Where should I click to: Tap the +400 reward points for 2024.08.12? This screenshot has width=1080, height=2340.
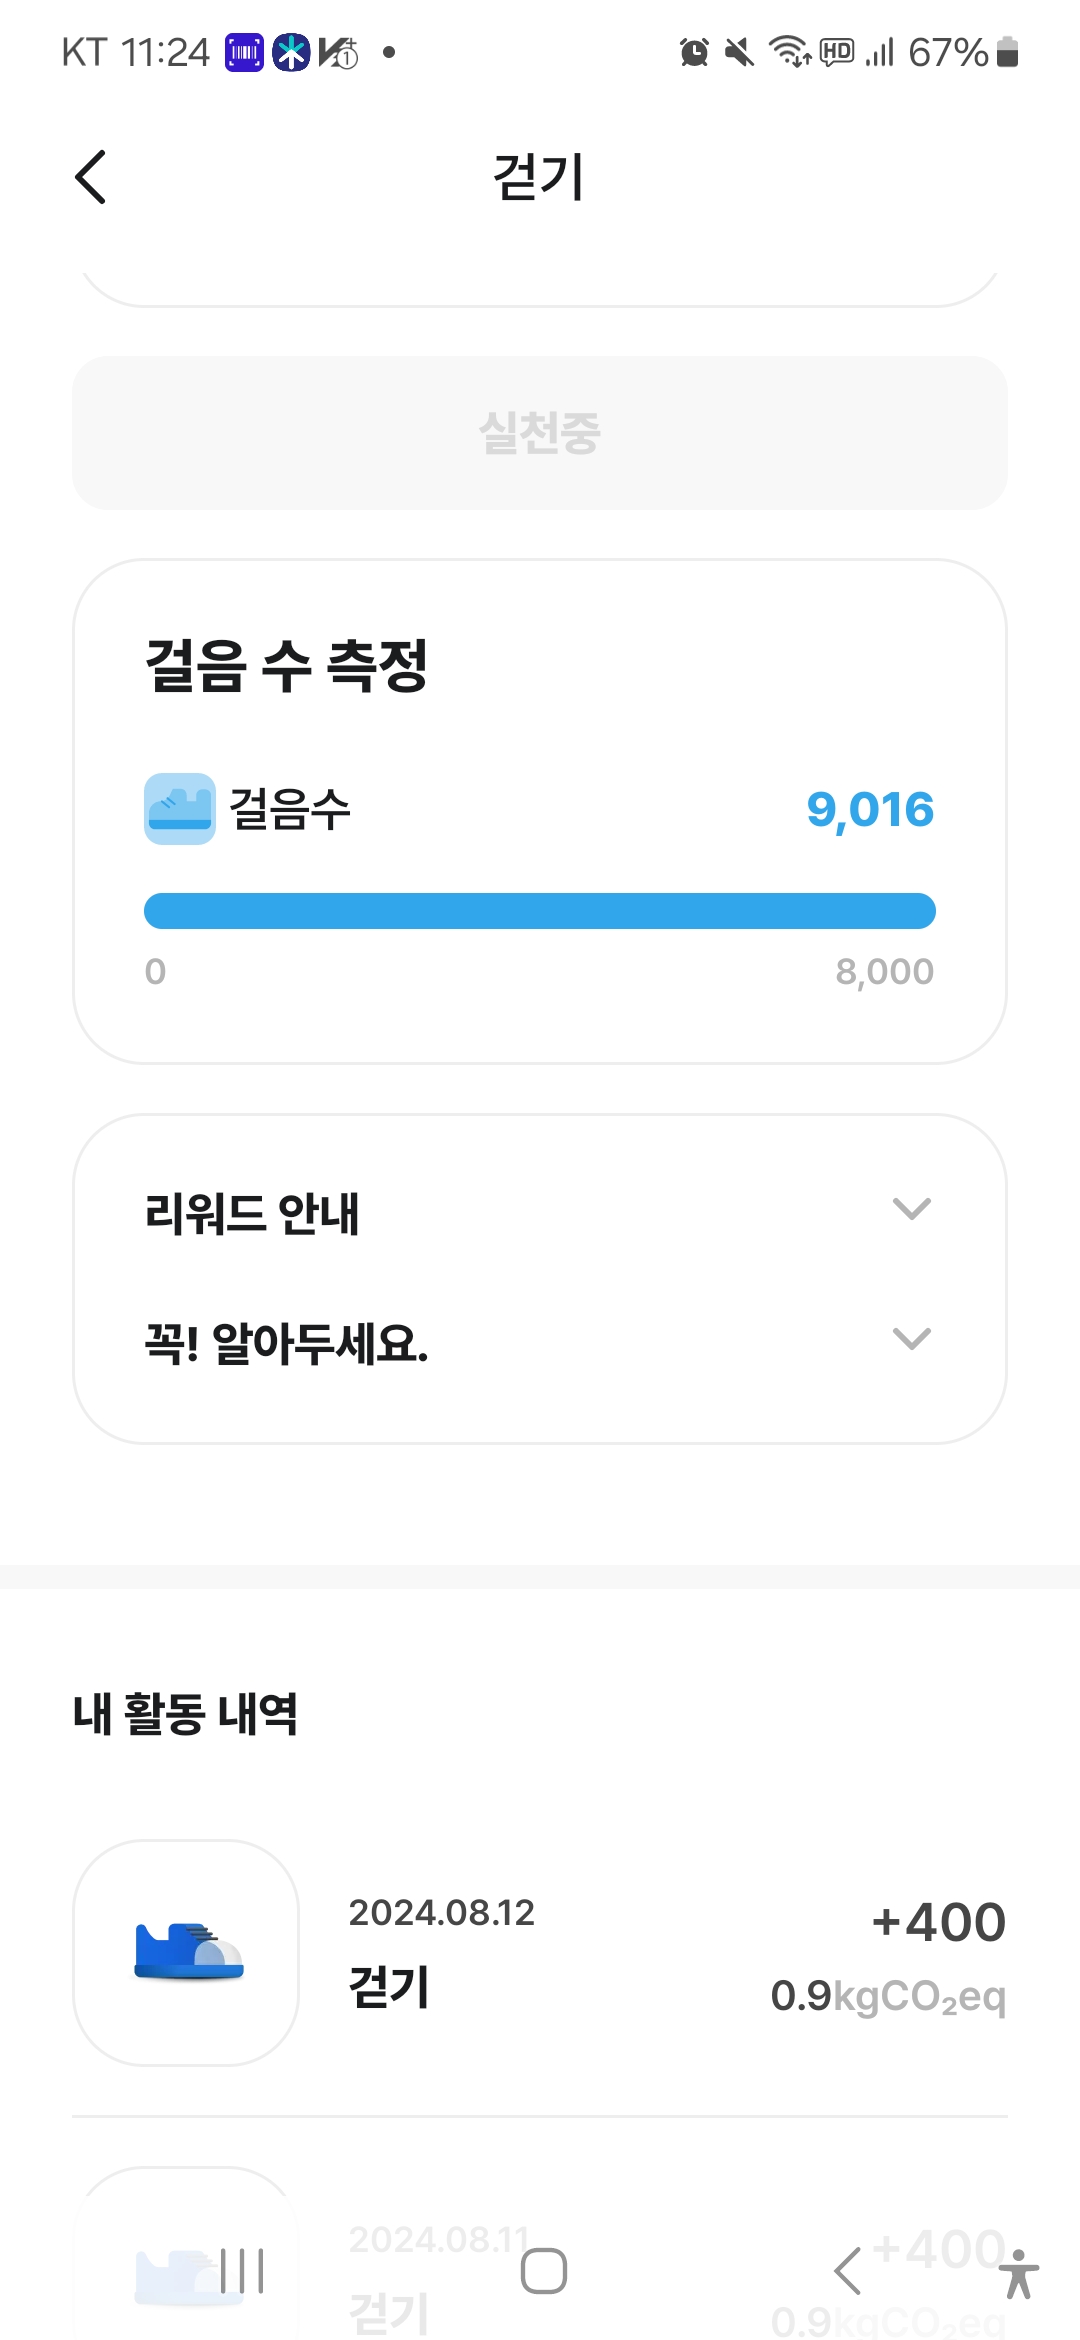938,1922
